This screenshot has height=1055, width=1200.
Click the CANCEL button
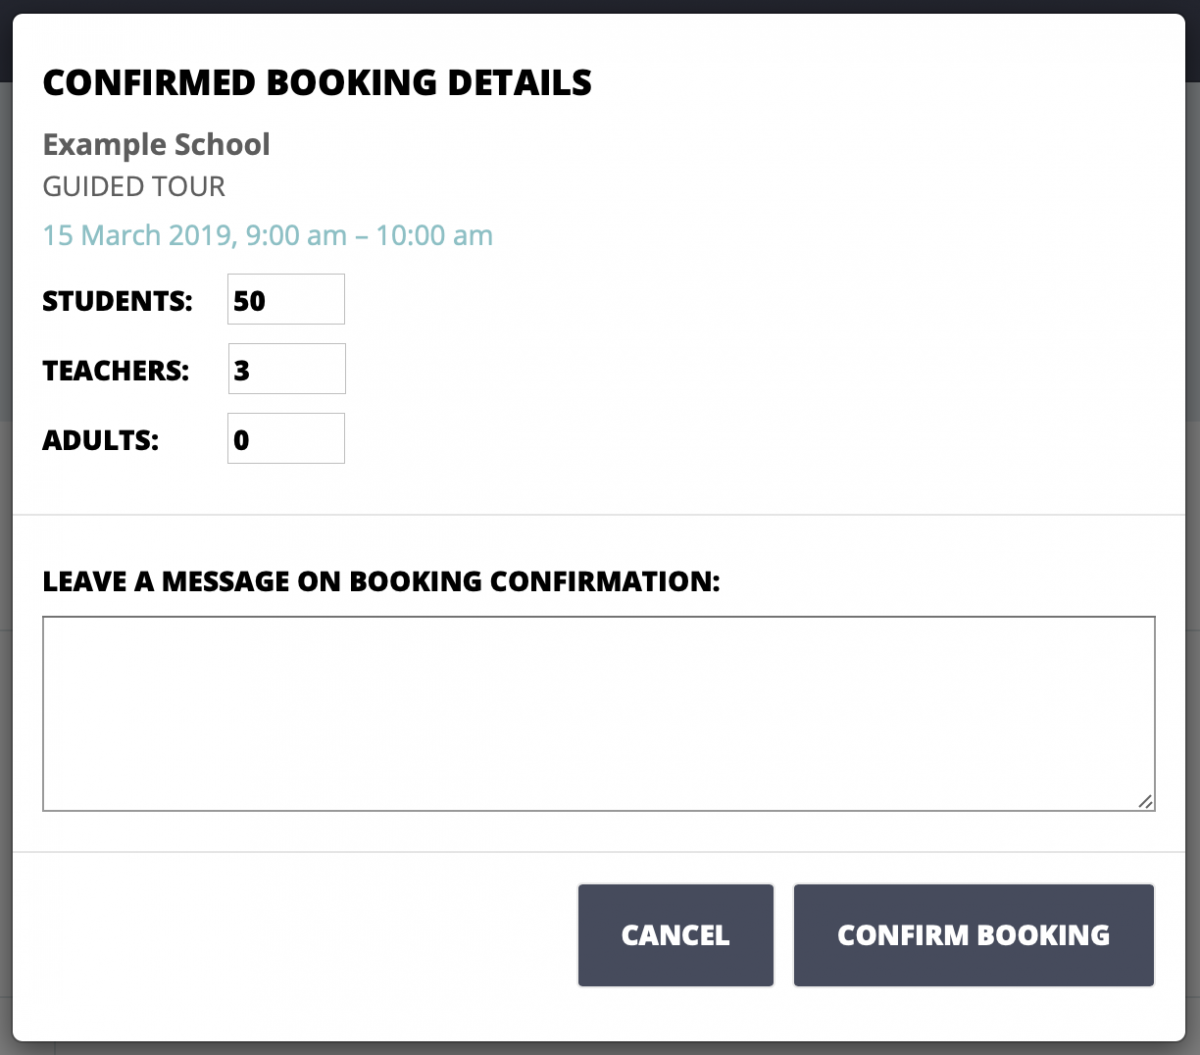coord(675,935)
